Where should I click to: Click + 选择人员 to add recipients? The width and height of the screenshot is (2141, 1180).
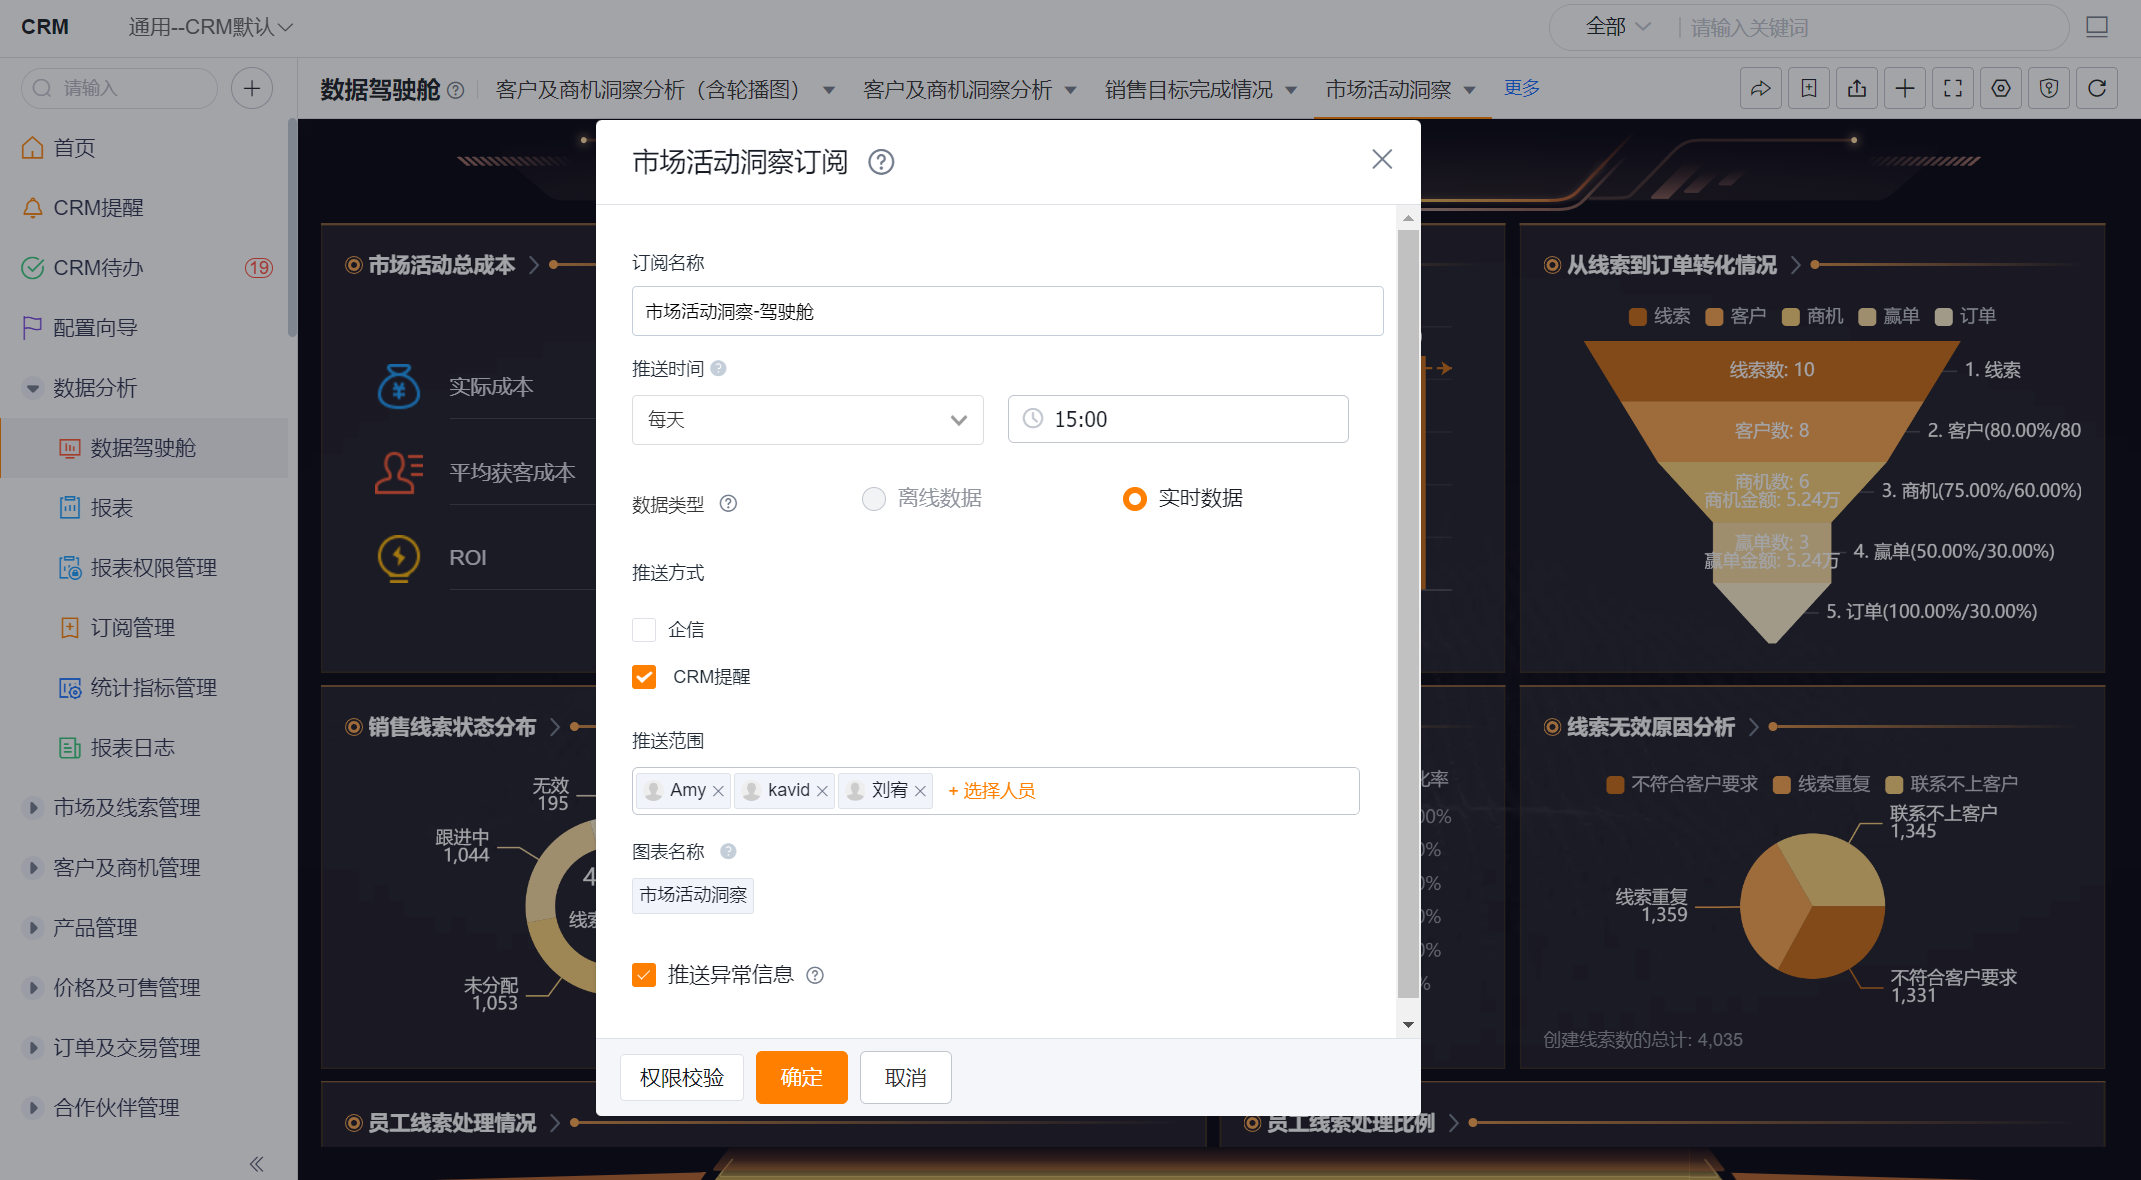pos(992,791)
